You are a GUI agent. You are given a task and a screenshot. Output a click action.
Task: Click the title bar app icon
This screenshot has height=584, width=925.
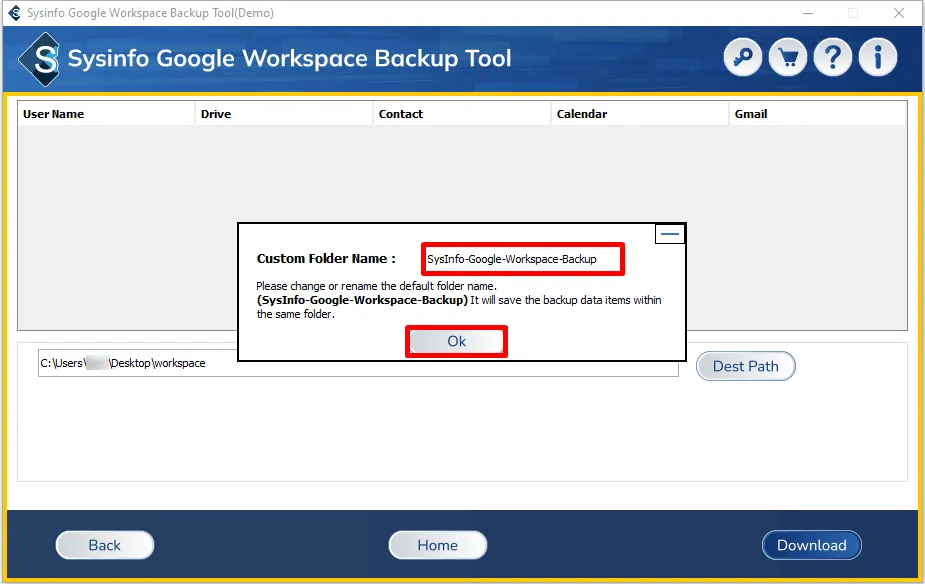(x=14, y=12)
